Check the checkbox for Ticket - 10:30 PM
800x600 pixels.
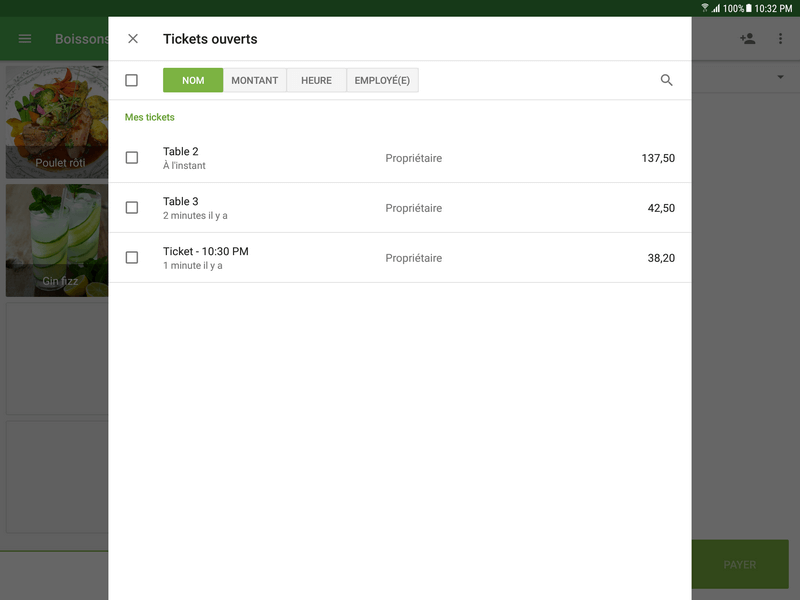point(131,257)
